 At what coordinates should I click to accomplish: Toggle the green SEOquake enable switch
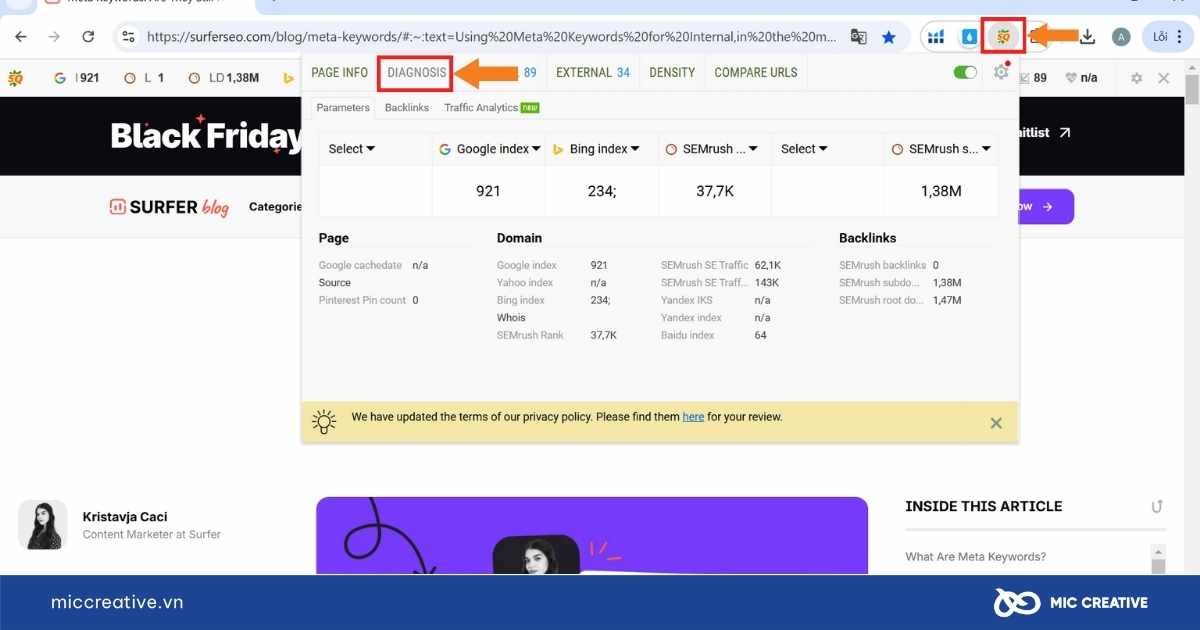click(965, 72)
